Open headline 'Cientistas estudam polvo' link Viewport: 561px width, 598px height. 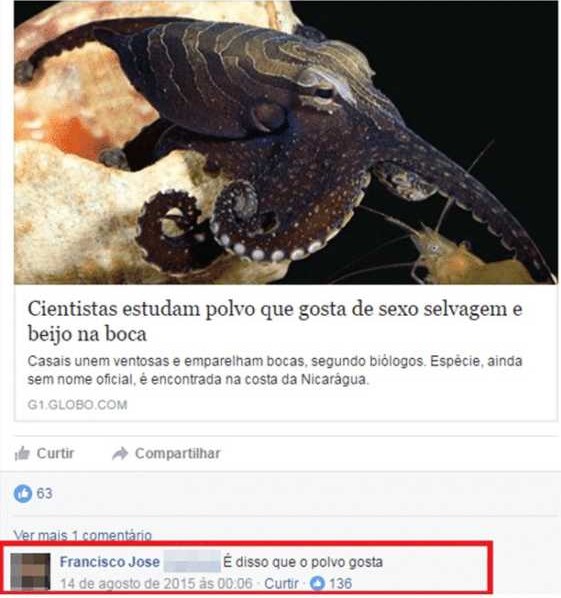coord(275,321)
